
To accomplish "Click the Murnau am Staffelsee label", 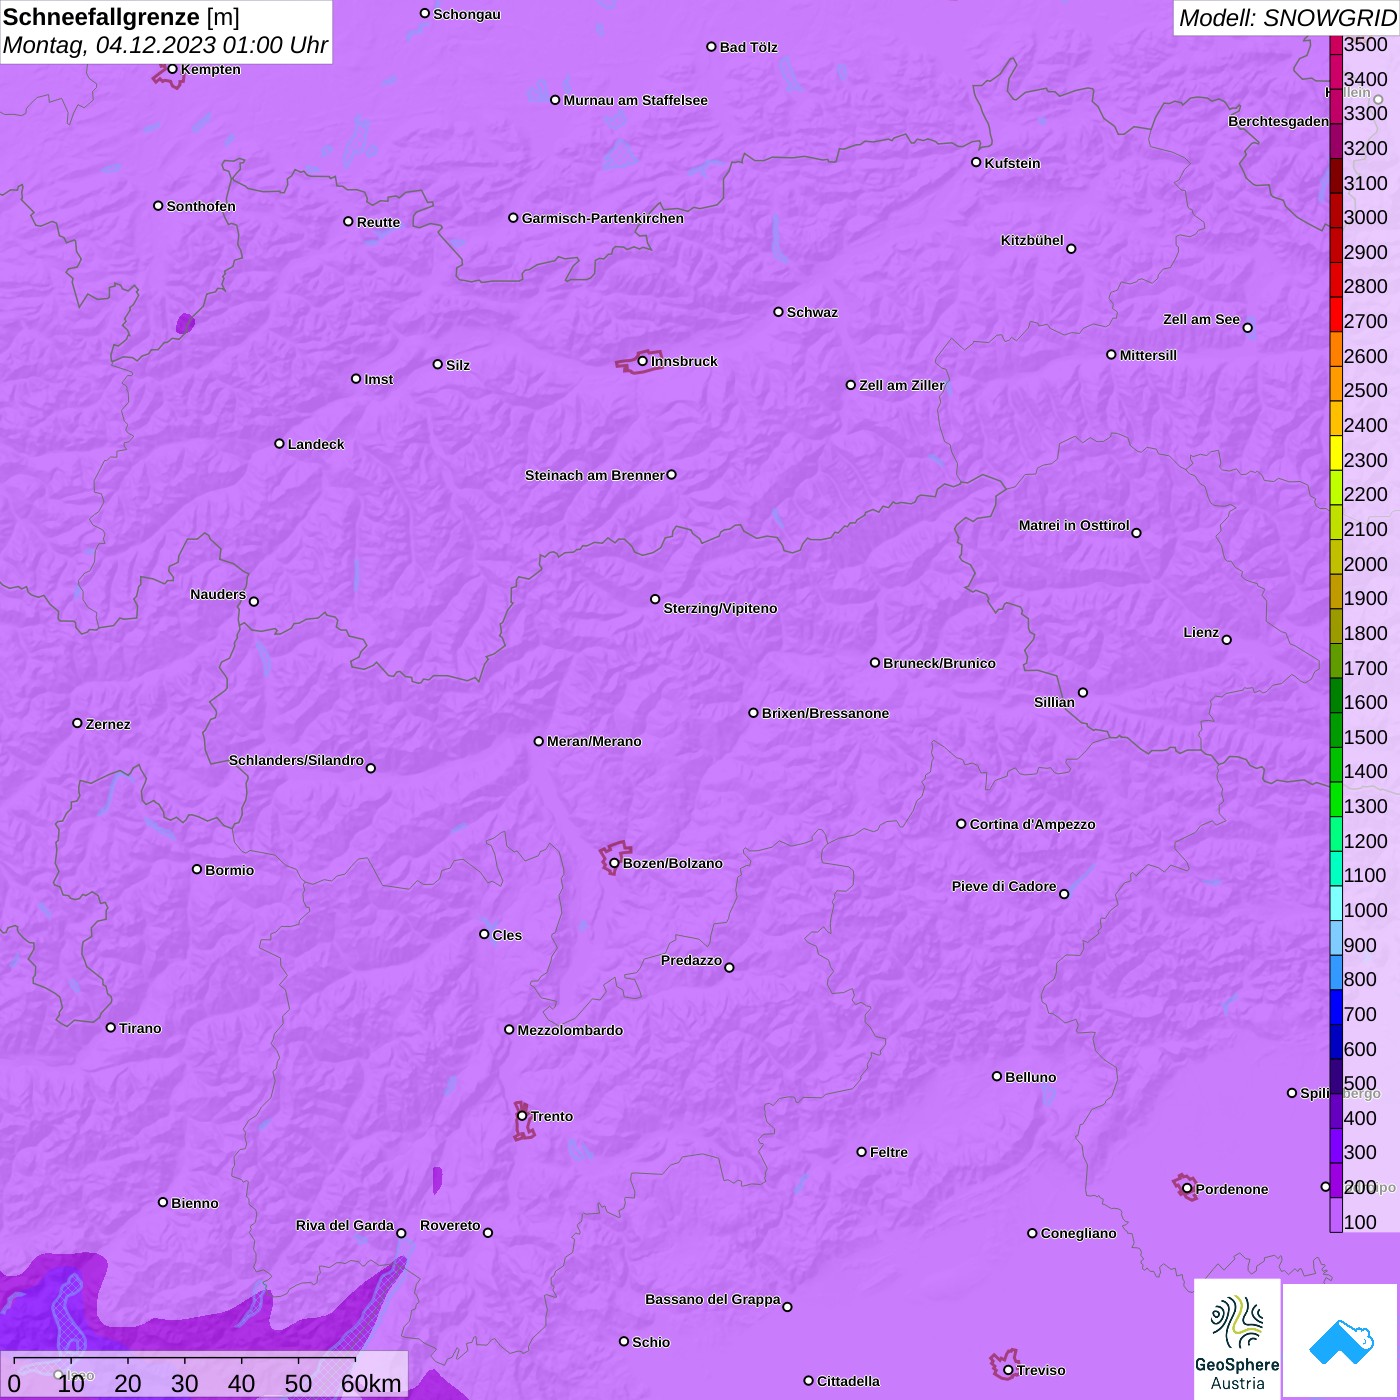I will 635,100.
